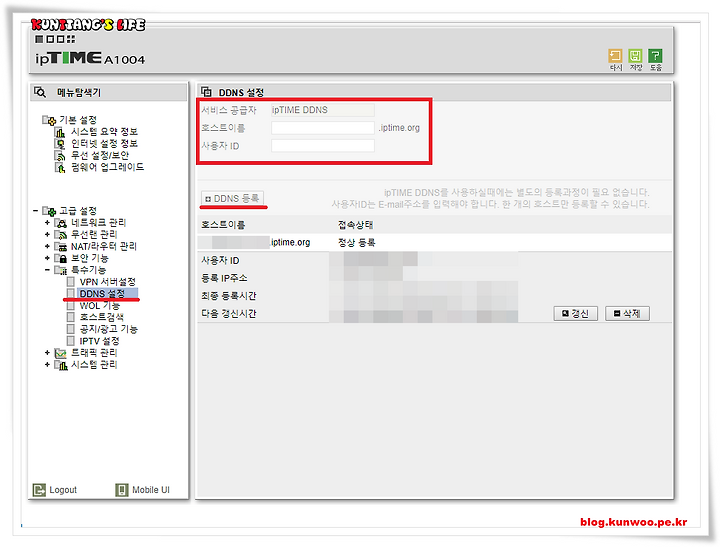Click the 서비스 공급자 ipTIME DDNS field
The image size is (720, 547).
pyautogui.click(x=323, y=110)
